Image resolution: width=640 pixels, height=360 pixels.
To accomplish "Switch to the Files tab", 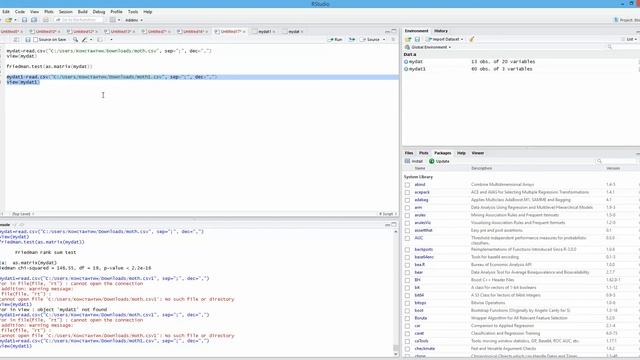I will pos(409,153).
